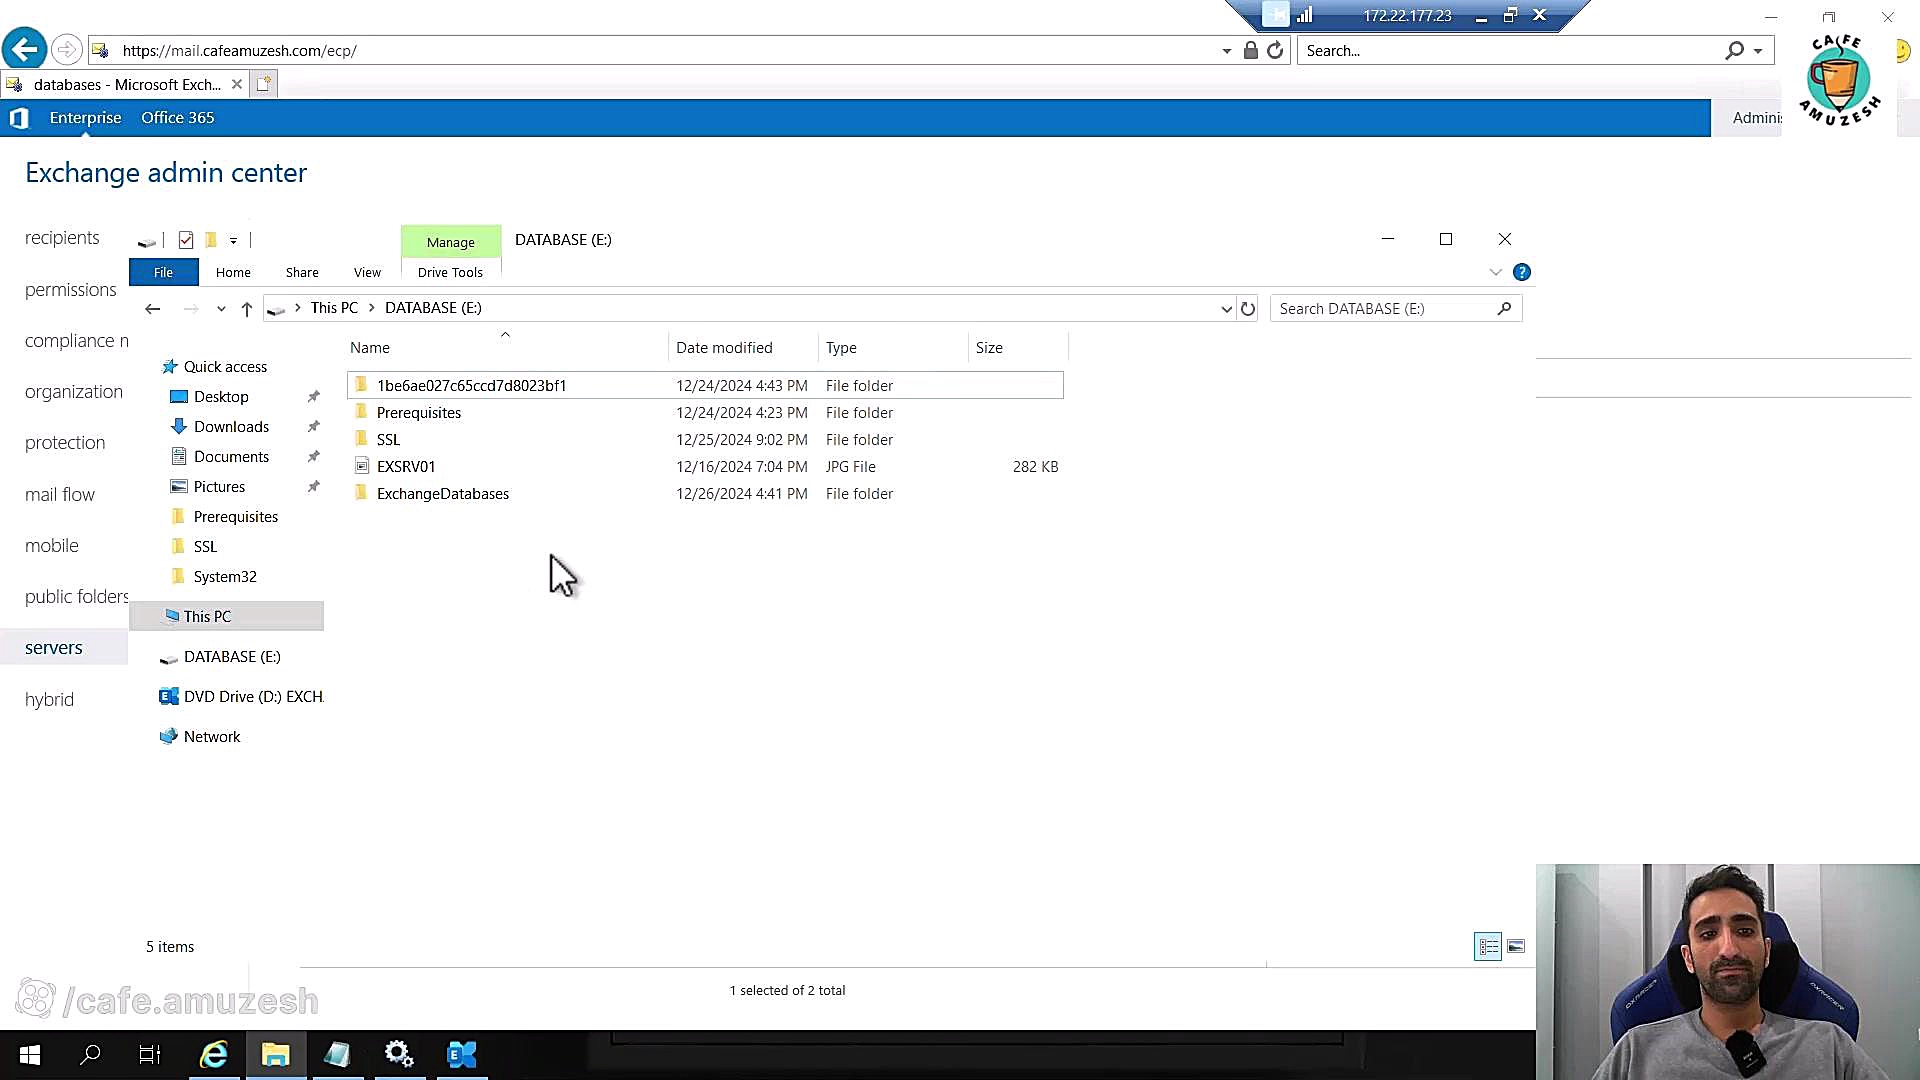This screenshot has width=1920, height=1080.
Task: Click the Properties checkmark quick access icon
Action: click(186, 240)
